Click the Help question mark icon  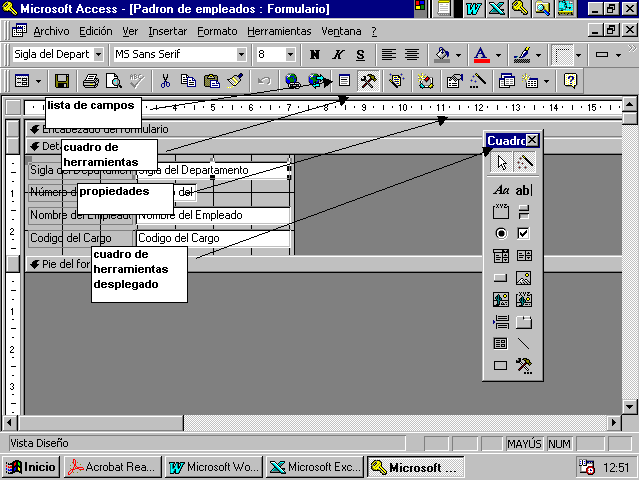(570, 81)
